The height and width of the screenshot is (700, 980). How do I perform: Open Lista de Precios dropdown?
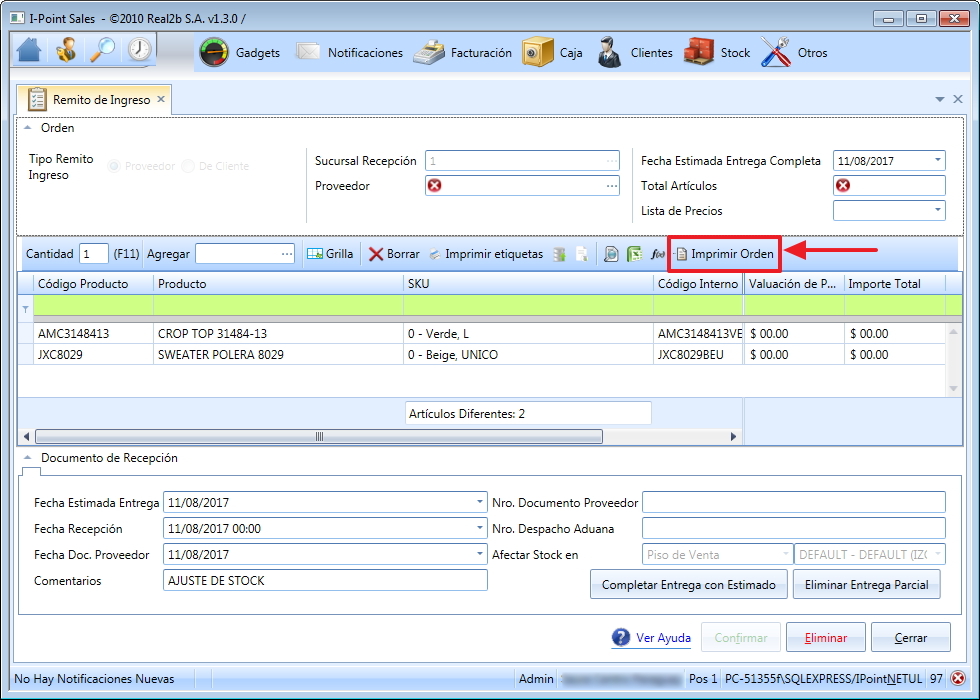click(938, 211)
